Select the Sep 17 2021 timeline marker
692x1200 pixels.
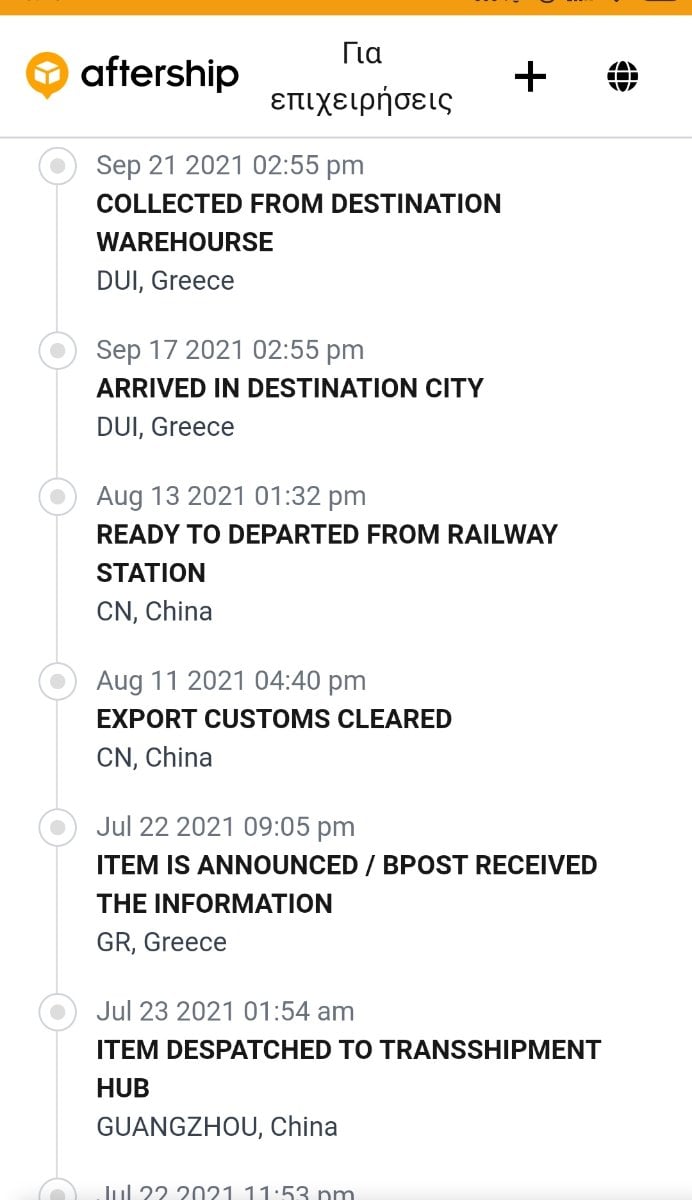pos(58,350)
